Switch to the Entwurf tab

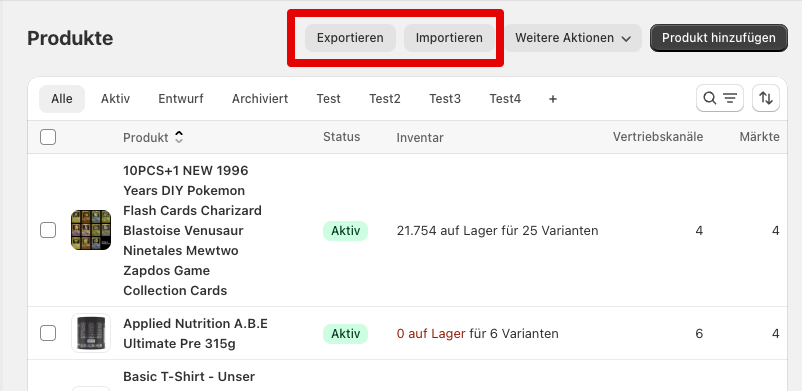pyautogui.click(x=181, y=99)
